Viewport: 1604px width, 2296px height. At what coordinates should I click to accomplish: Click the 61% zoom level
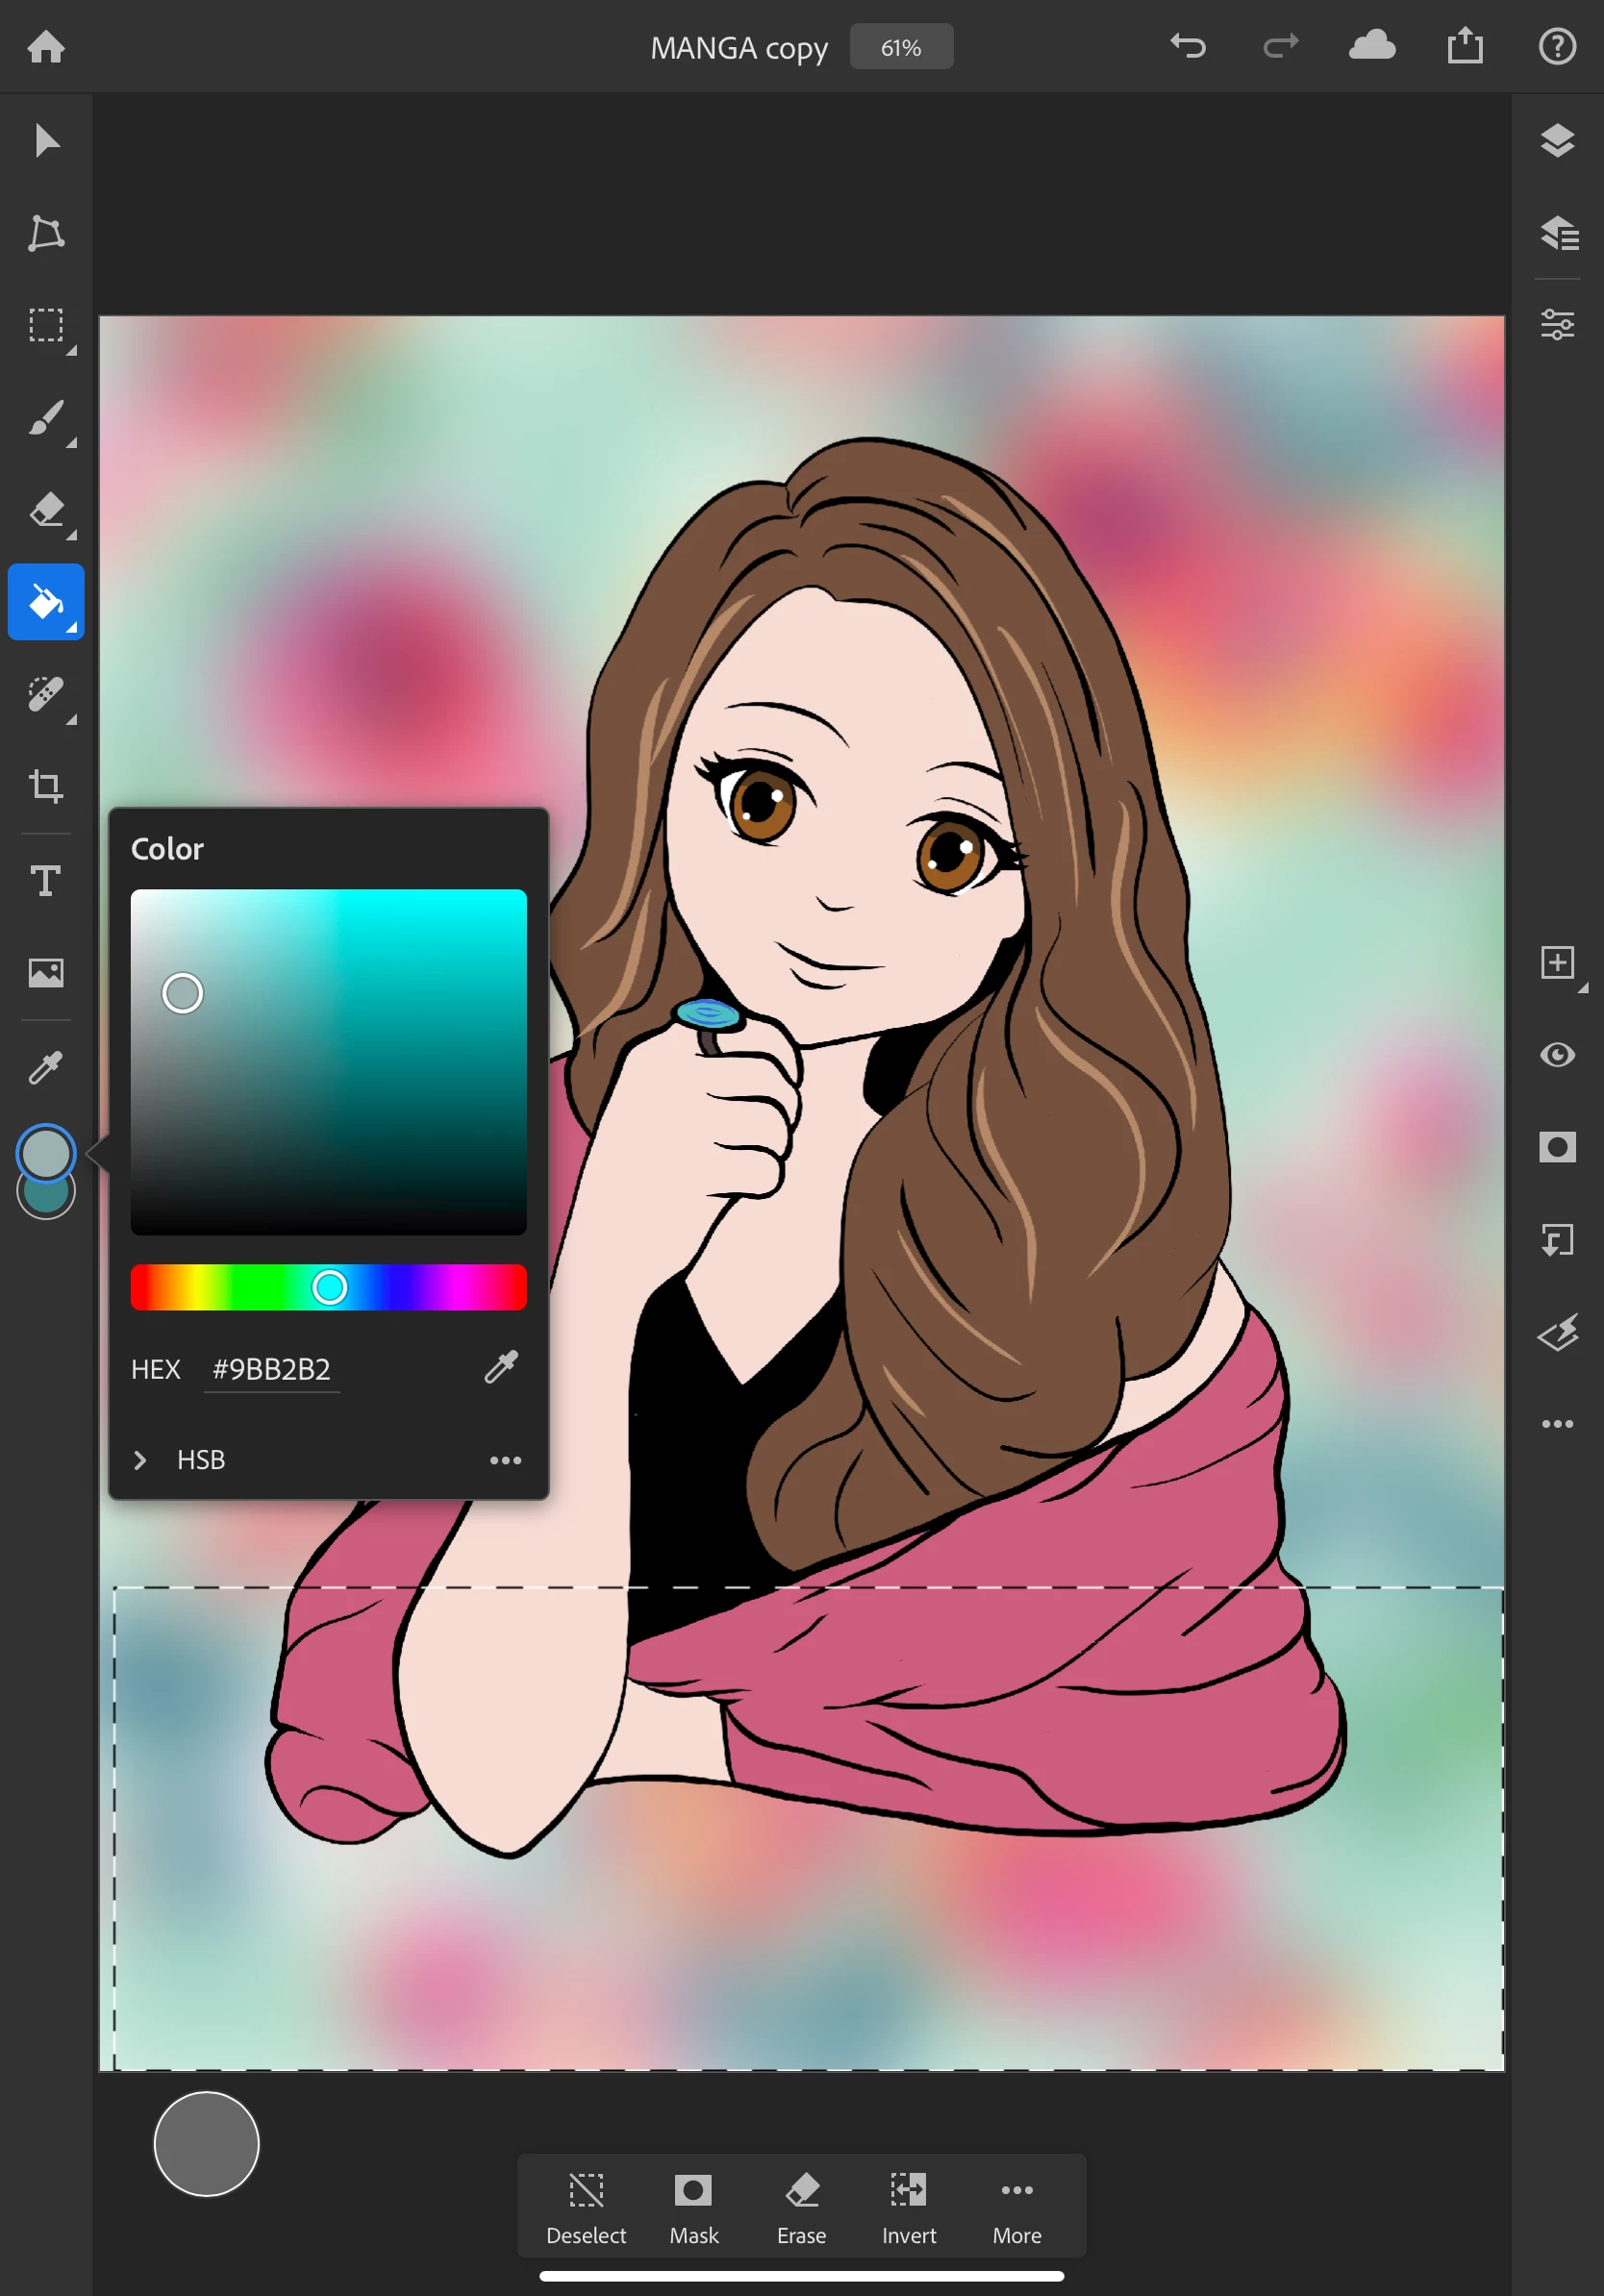click(x=901, y=47)
